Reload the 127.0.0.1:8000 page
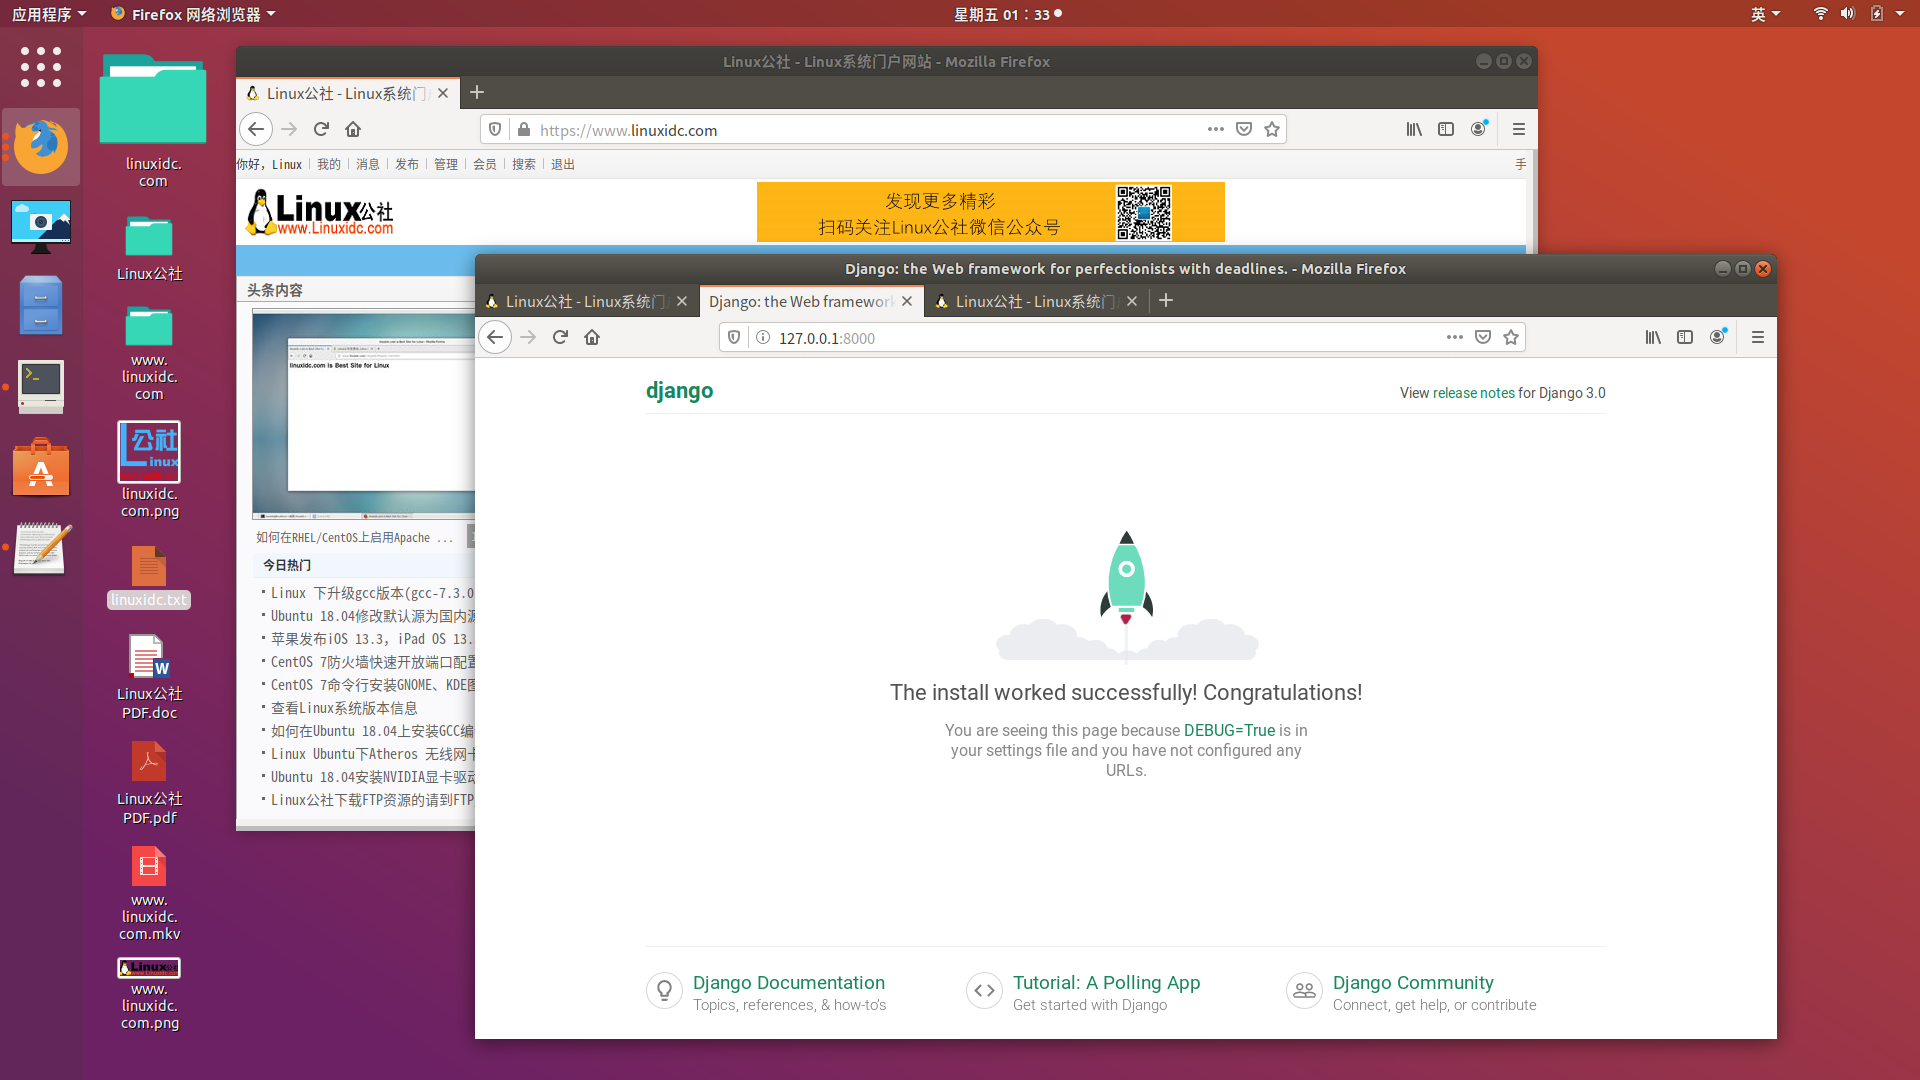Viewport: 1920px width, 1080px height. tap(560, 338)
